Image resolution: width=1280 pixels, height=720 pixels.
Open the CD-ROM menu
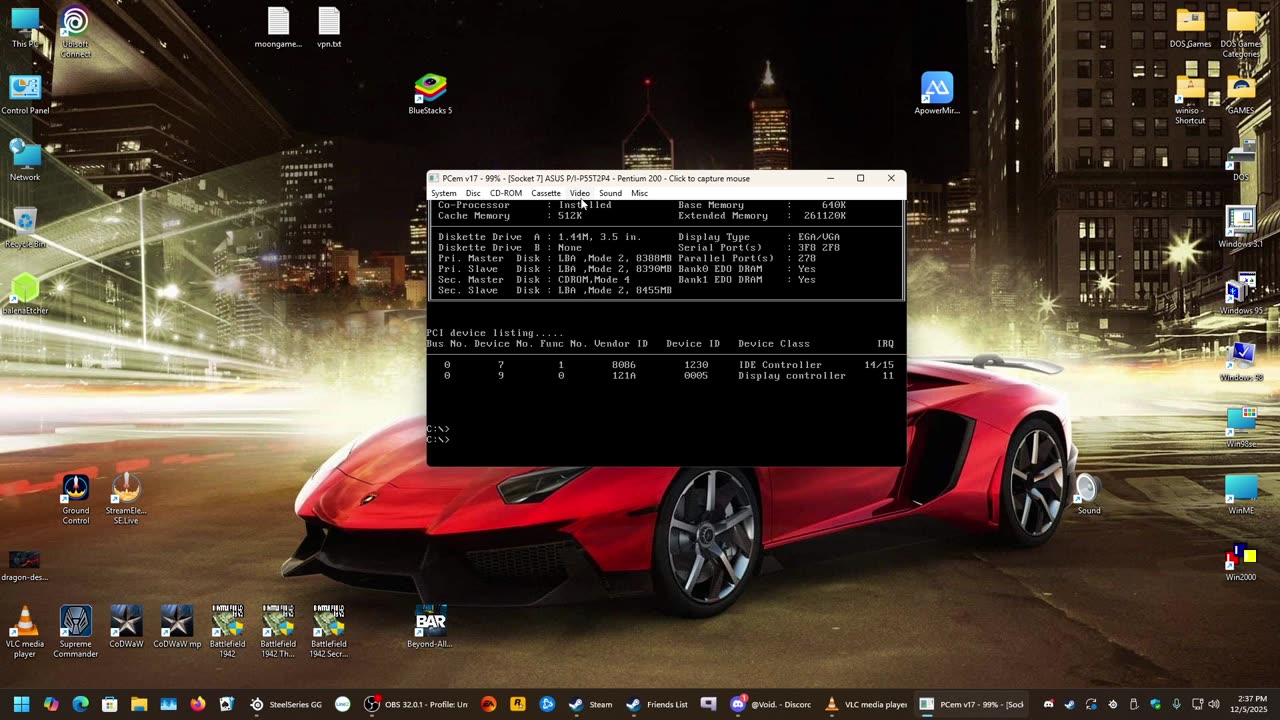[505, 193]
